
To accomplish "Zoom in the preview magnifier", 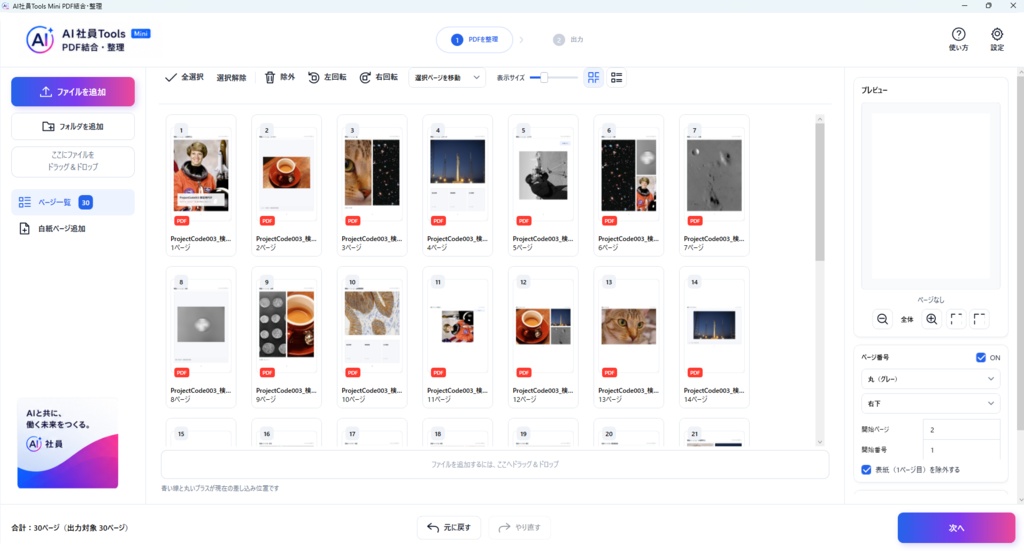I will coord(931,319).
